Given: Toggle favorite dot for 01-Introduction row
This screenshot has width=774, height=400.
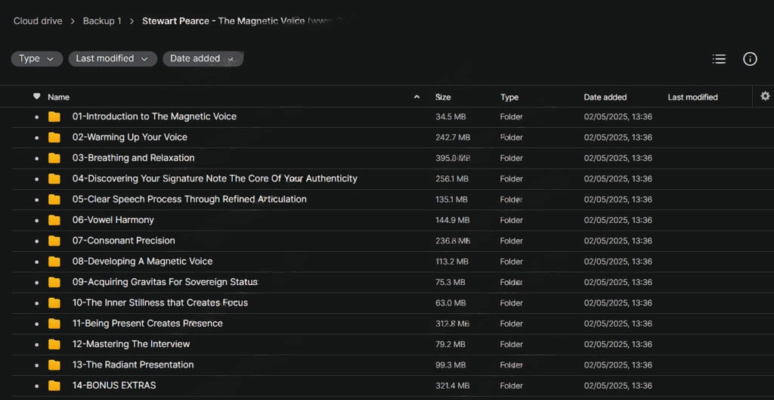Looking at the screenshot, I should [37, 118].
